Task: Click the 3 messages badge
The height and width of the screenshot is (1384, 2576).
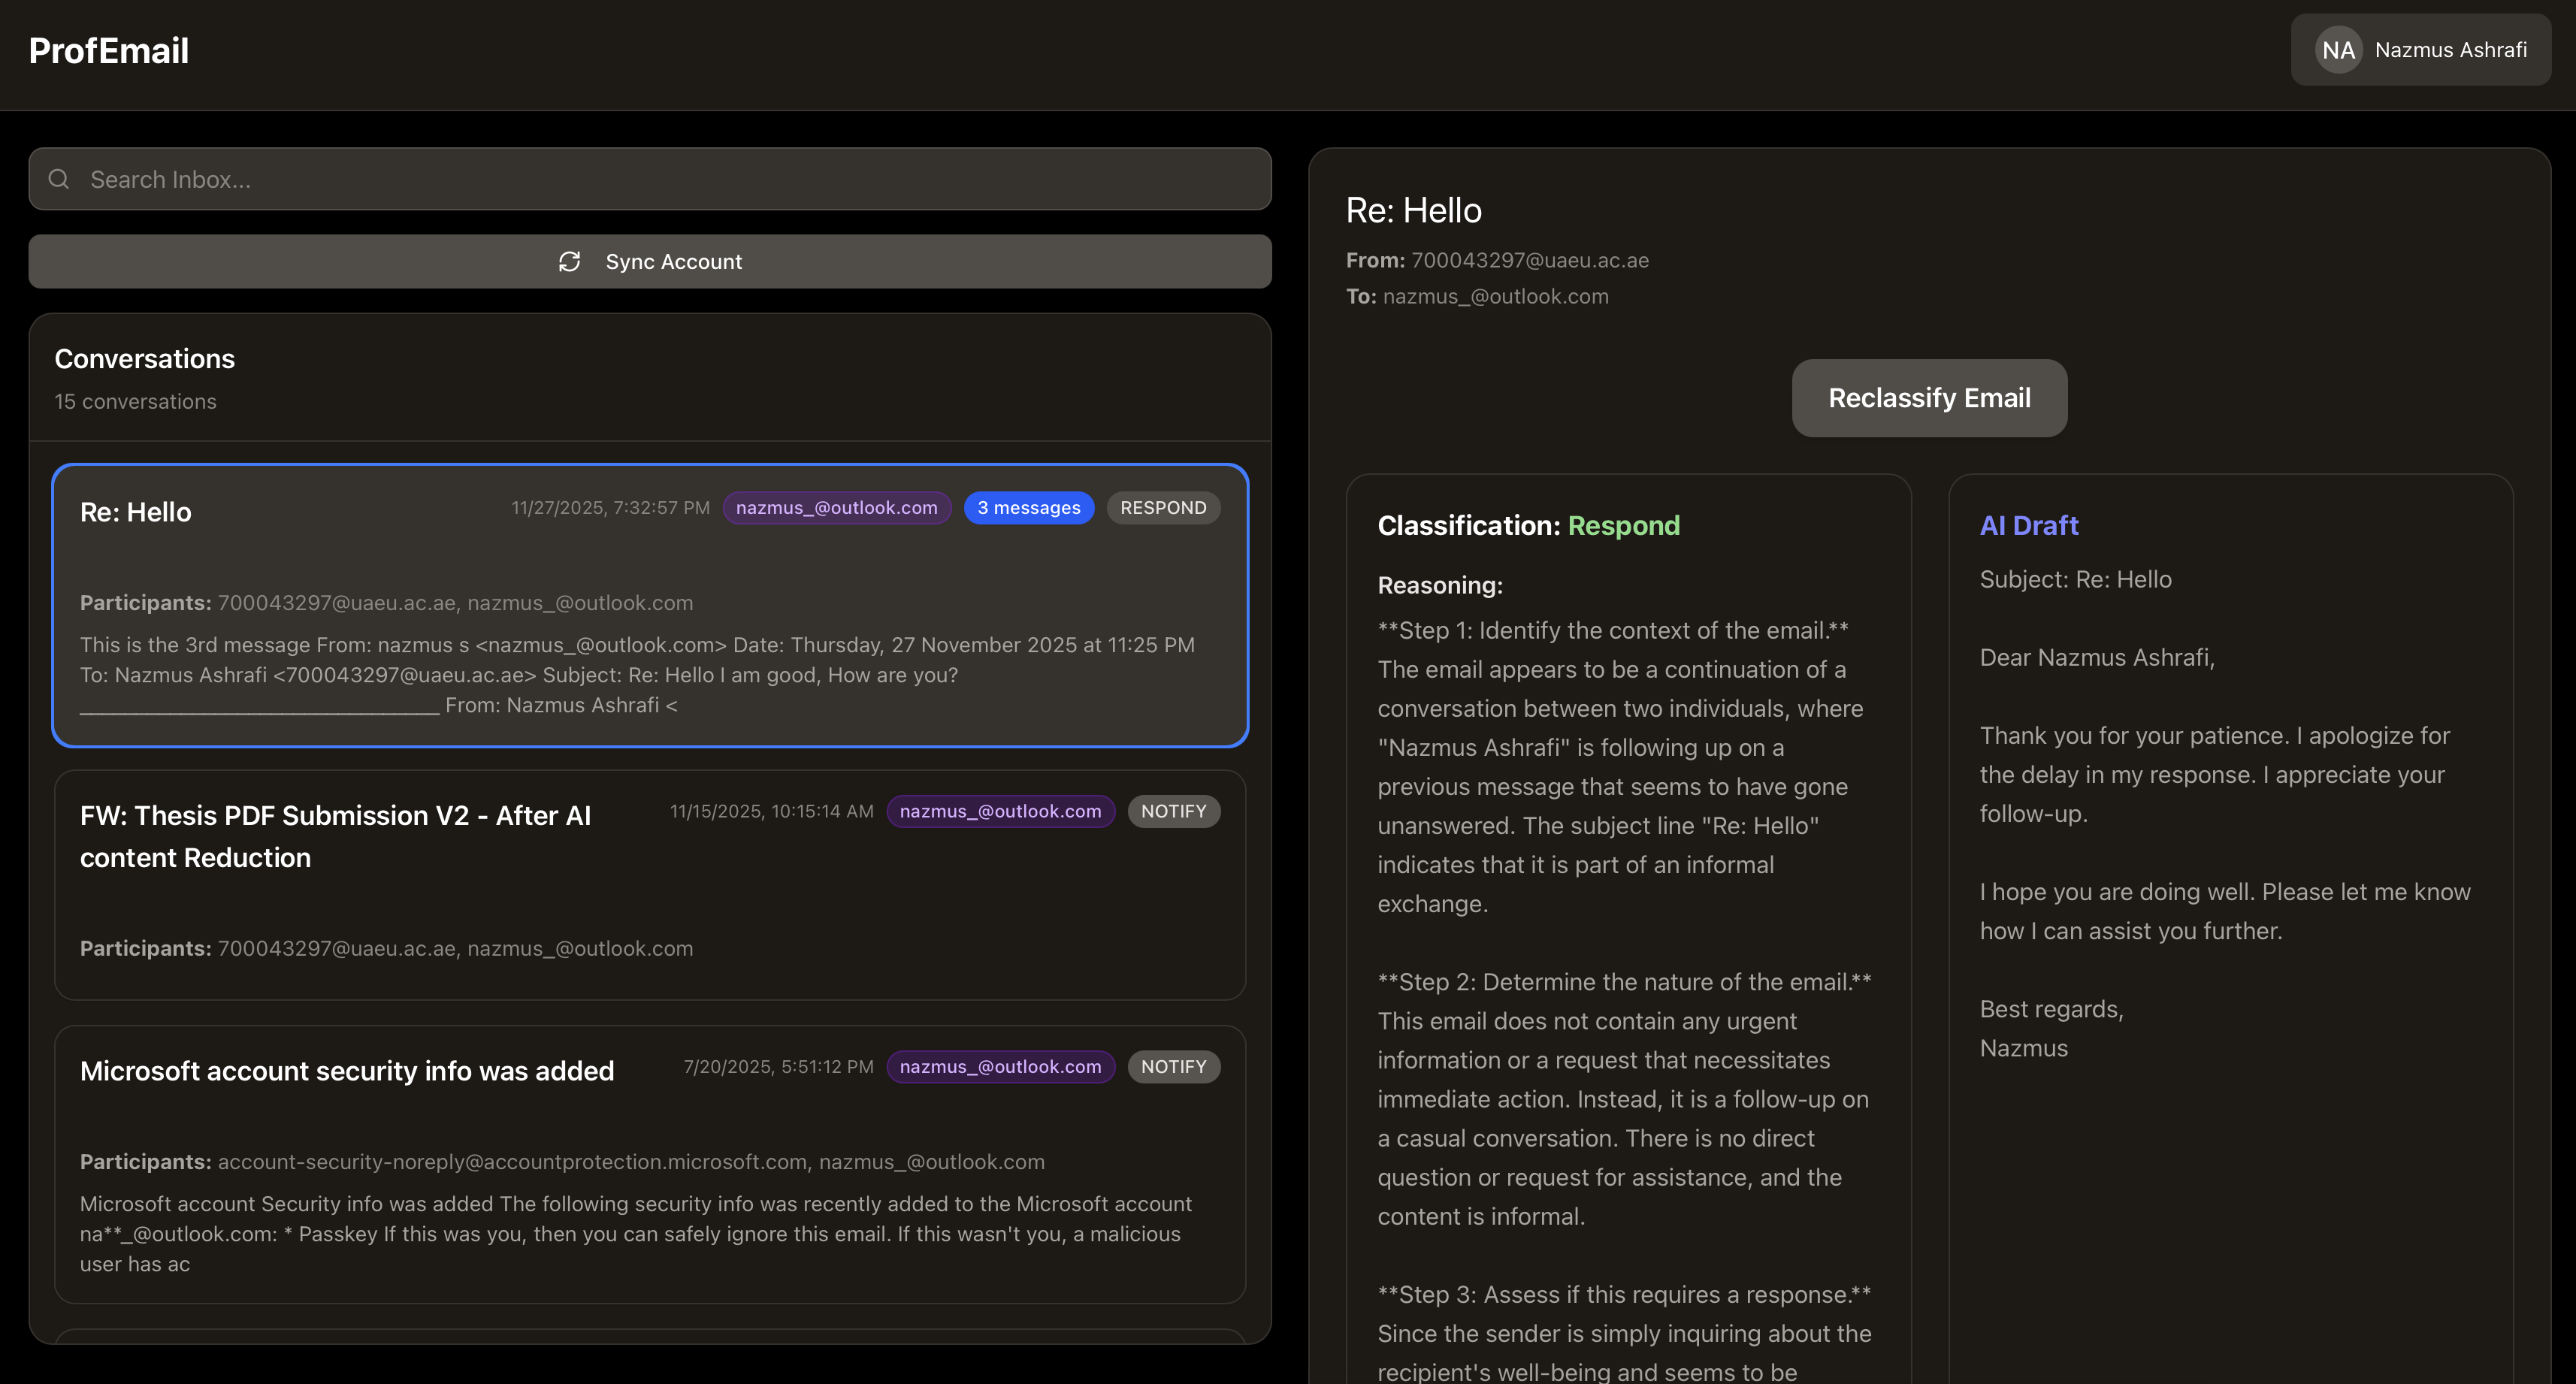Action: [1028, 508]
